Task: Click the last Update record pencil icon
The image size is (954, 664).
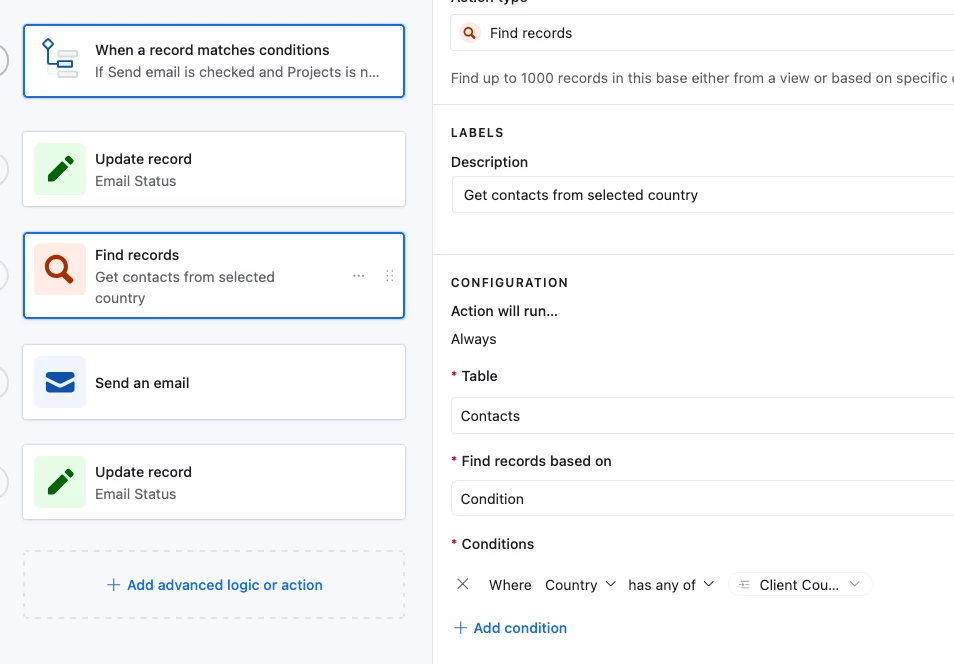Action: click(60, 482)
